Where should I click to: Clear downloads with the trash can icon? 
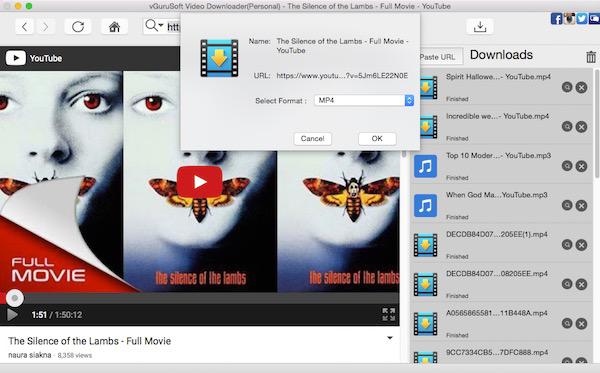(x=591, y=57)
